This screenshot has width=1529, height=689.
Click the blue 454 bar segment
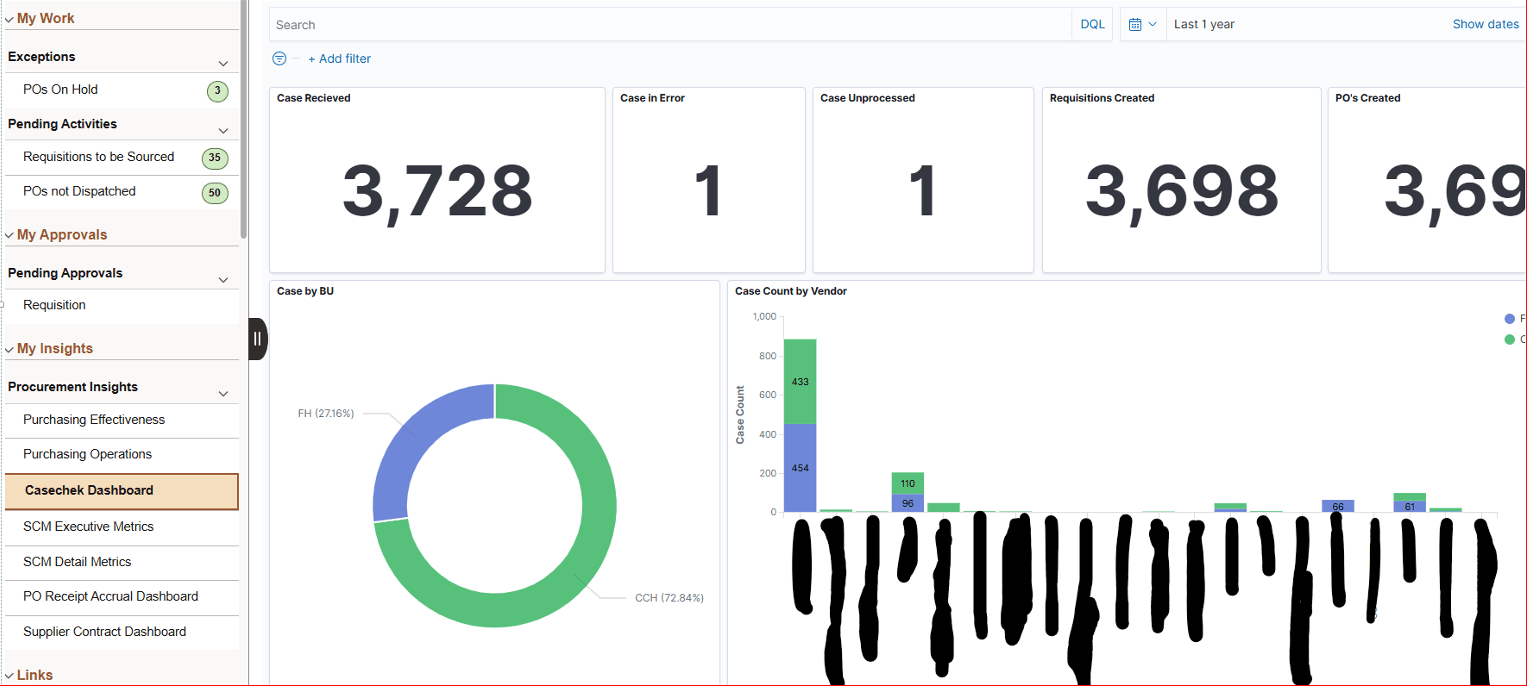coord(800,467)
